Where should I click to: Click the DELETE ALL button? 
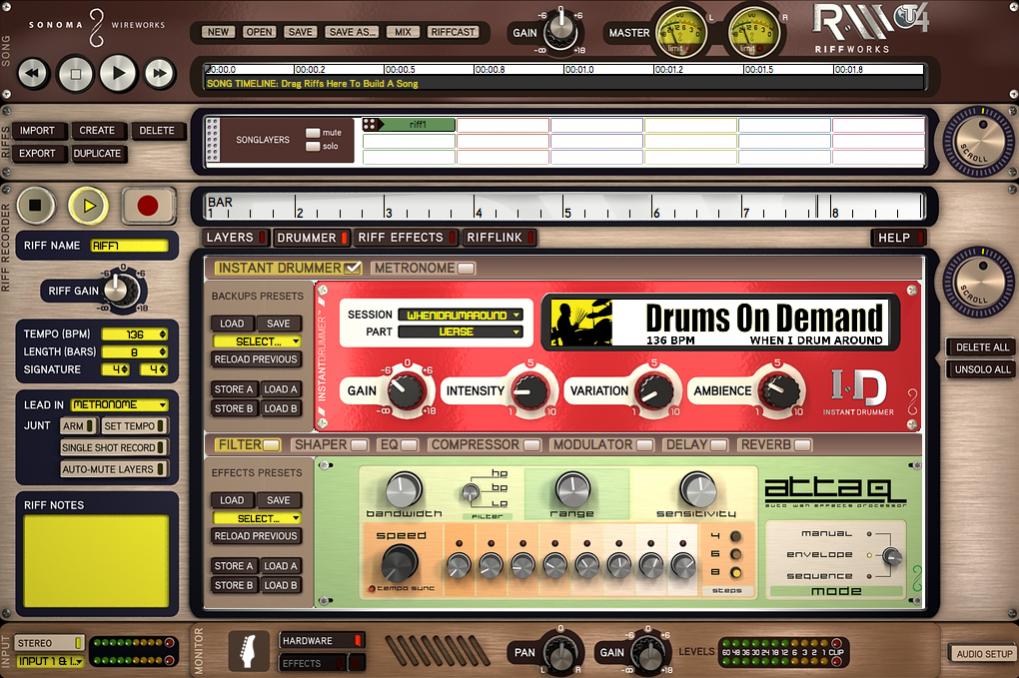tap(982, 347)
